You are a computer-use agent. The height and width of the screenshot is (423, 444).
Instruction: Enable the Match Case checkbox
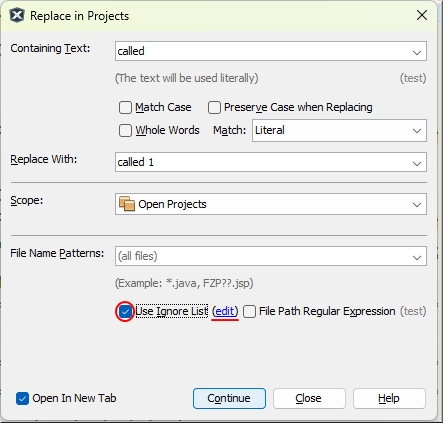(125, 108)
